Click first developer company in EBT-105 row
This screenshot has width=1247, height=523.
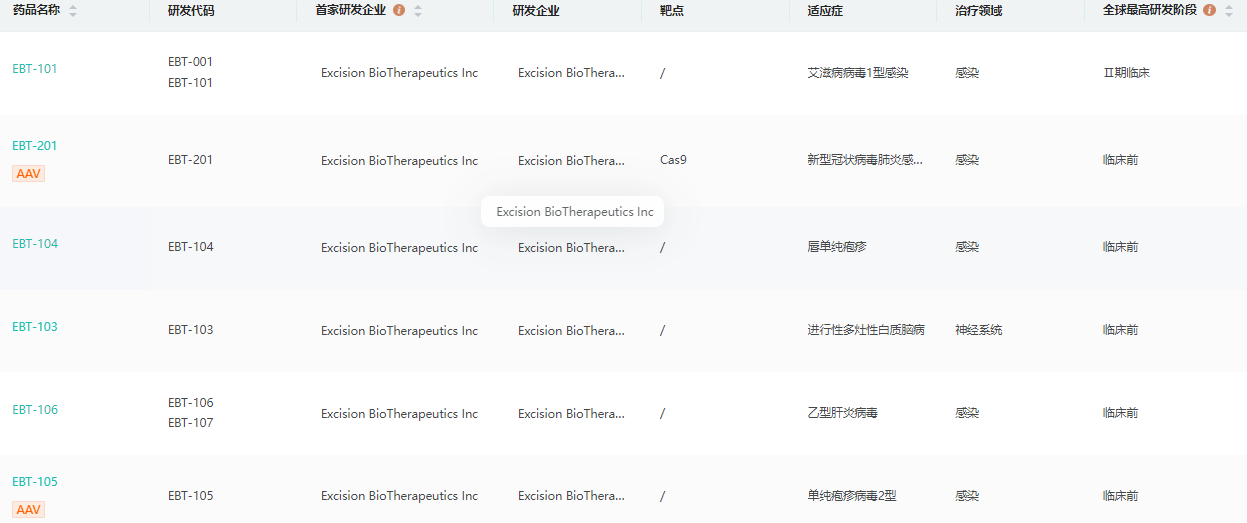point(399,496)
